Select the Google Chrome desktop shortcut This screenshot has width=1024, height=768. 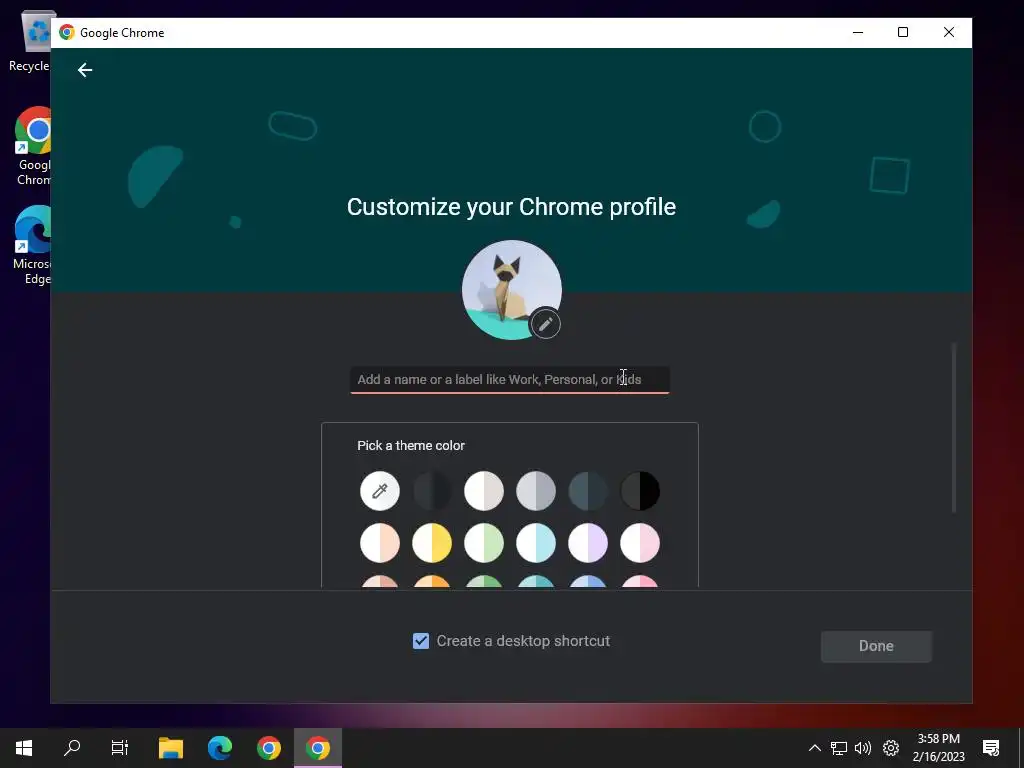(33, 146)
